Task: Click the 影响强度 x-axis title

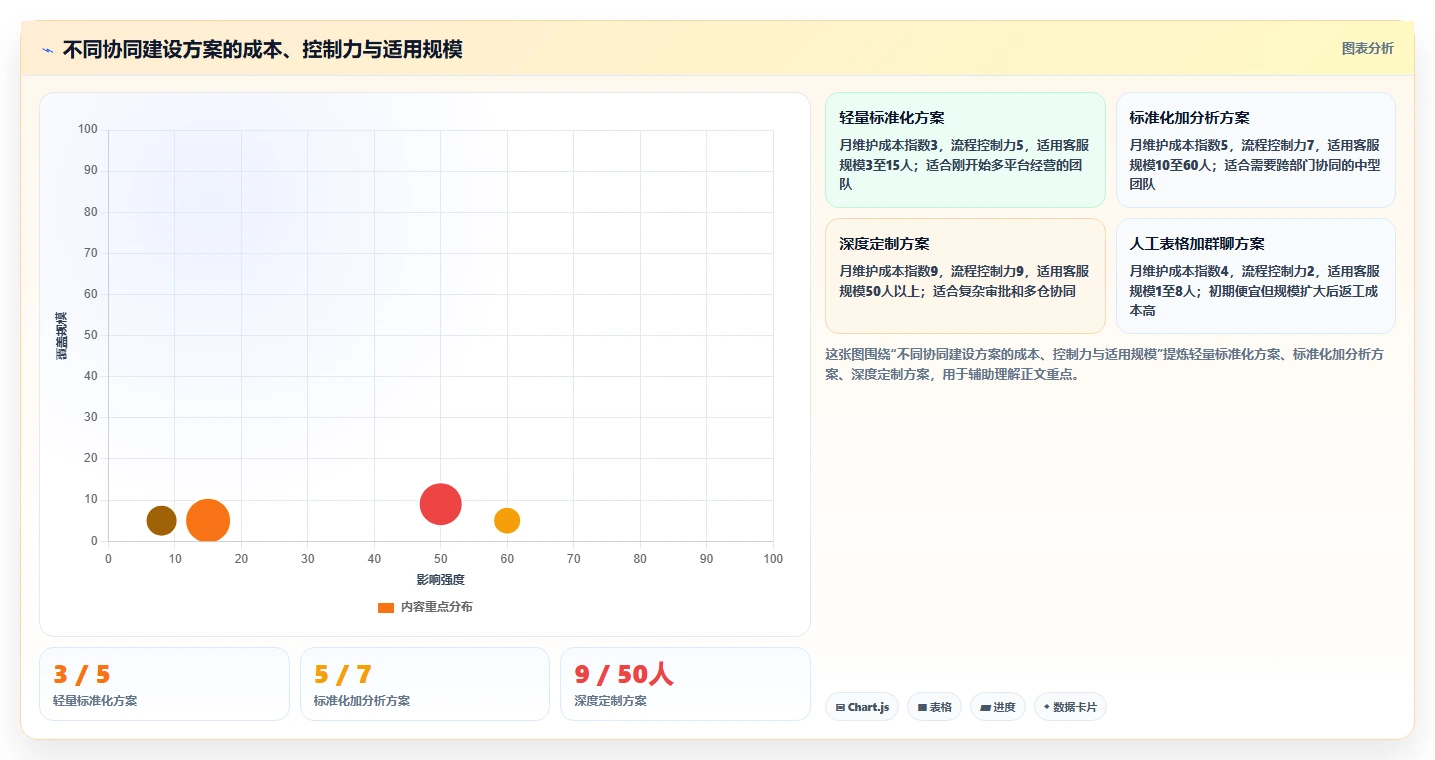Action: tap(441, 580)
